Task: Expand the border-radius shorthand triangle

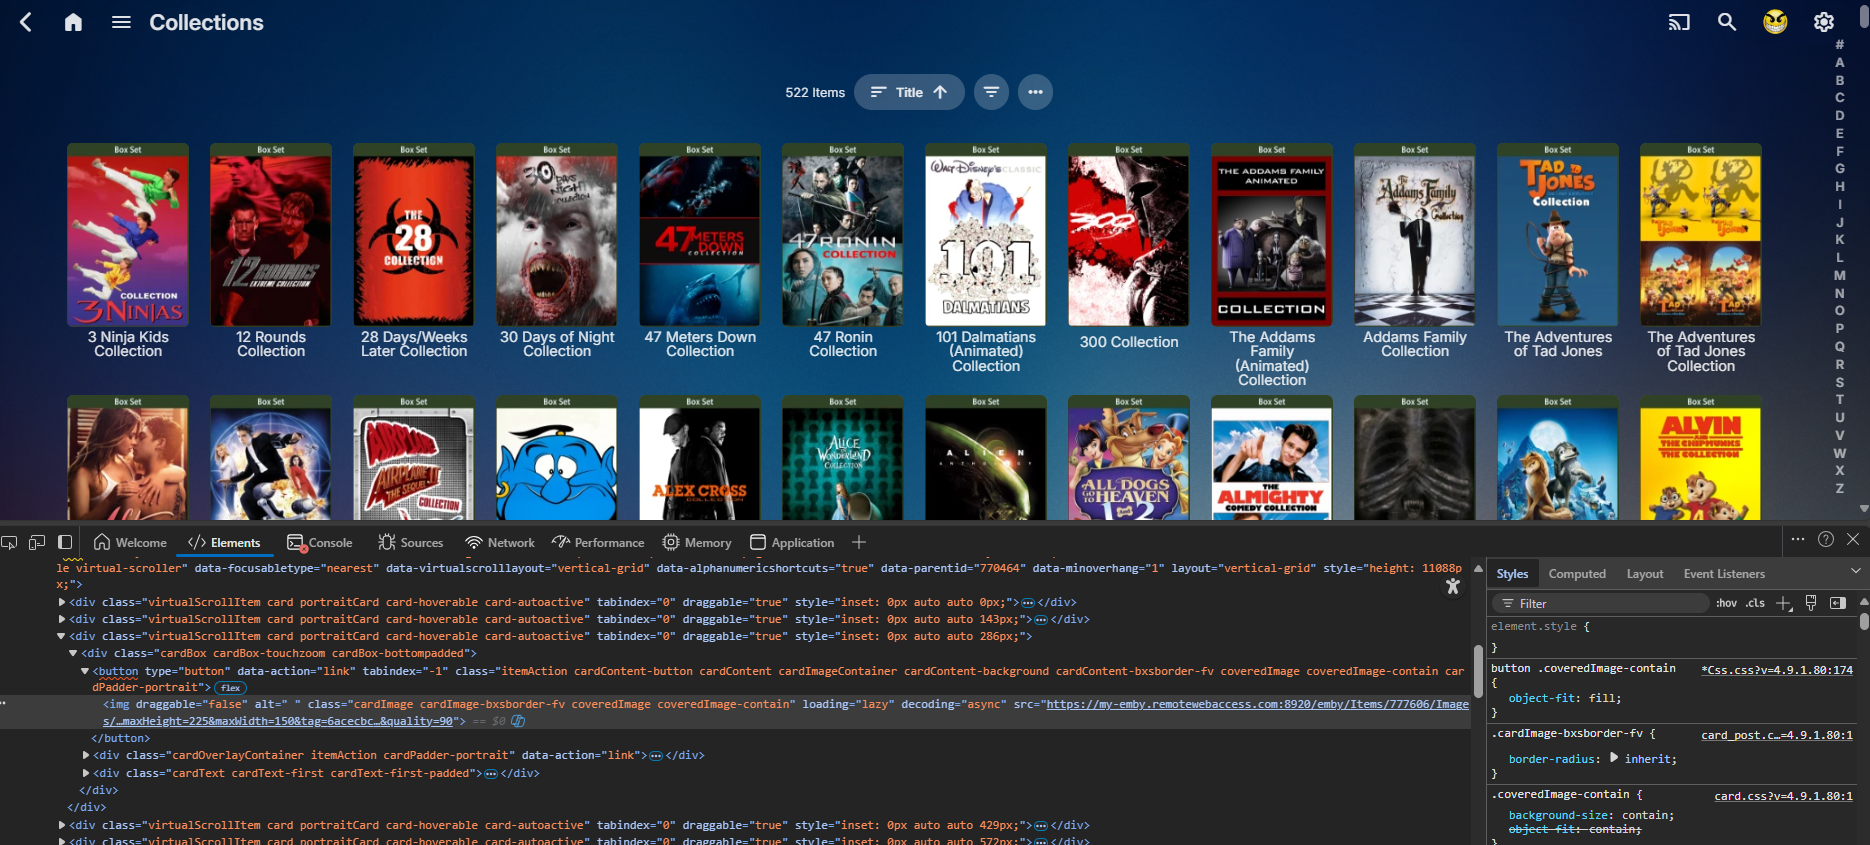Action: 1614,758
